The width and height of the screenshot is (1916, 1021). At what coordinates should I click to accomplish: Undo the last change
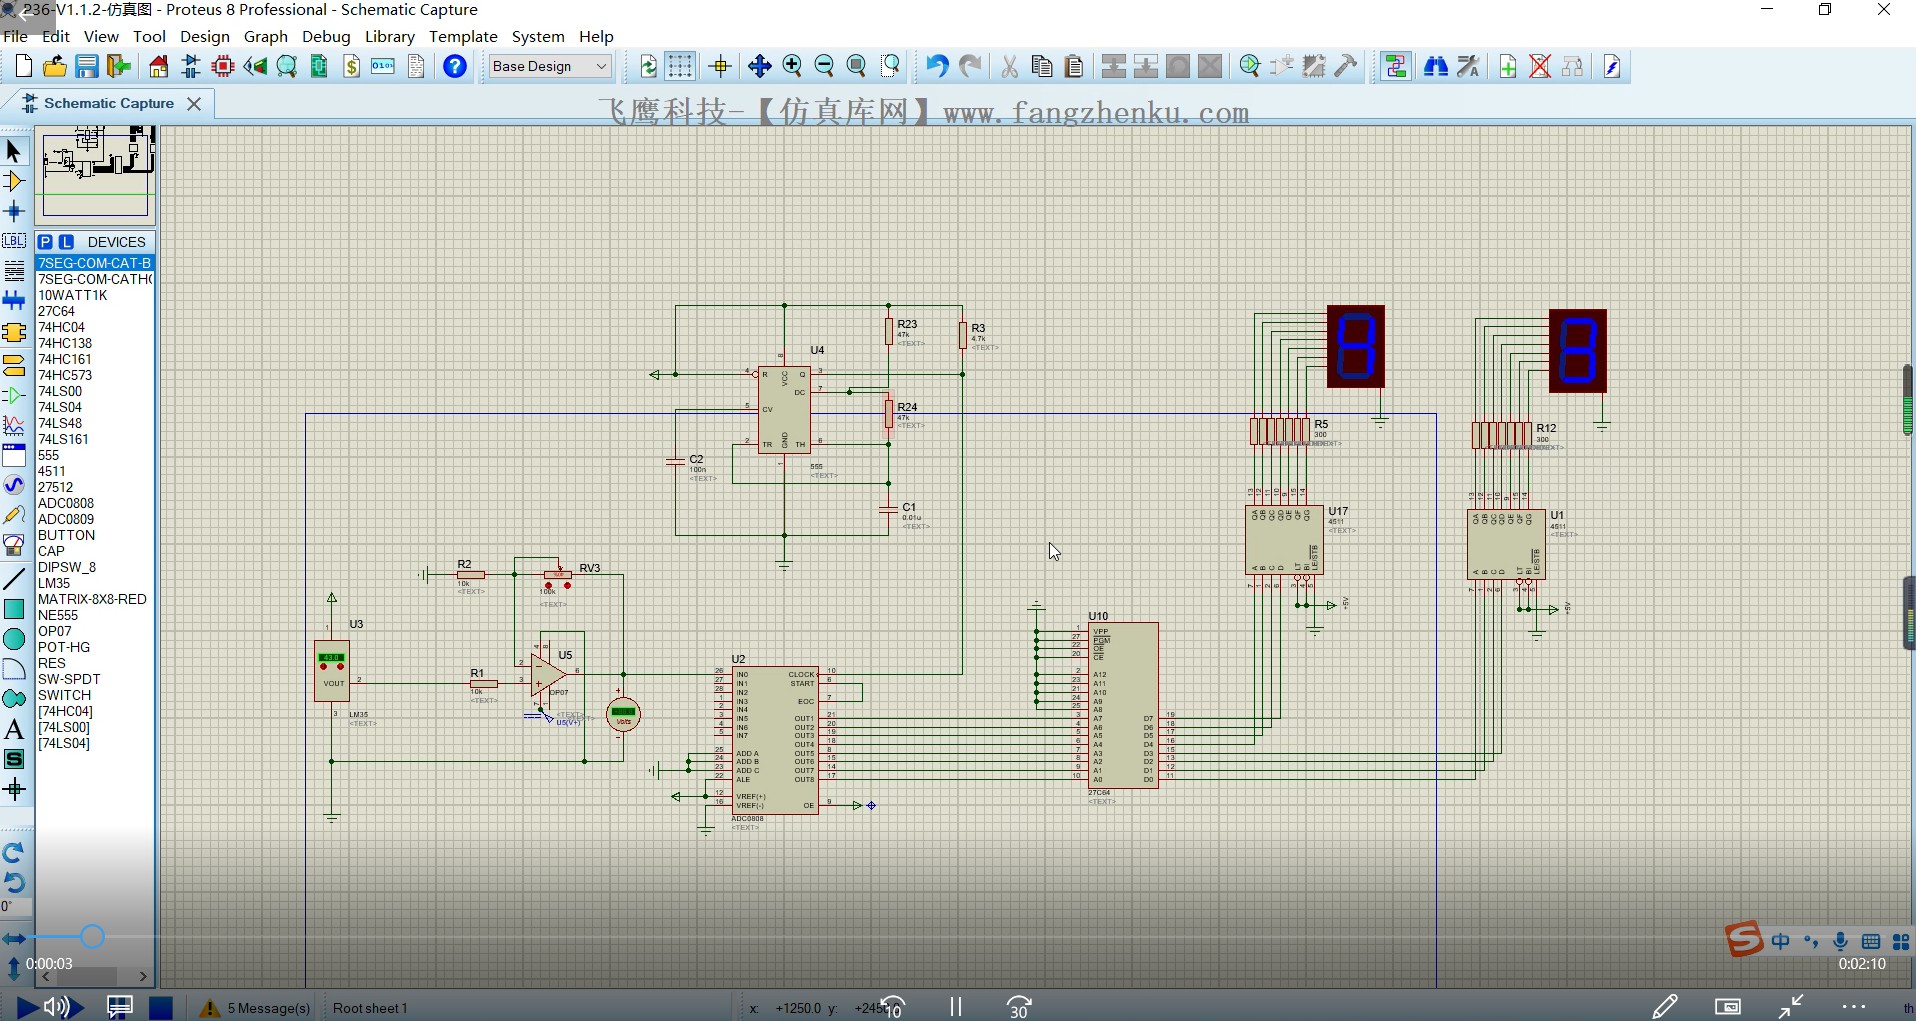936,67
